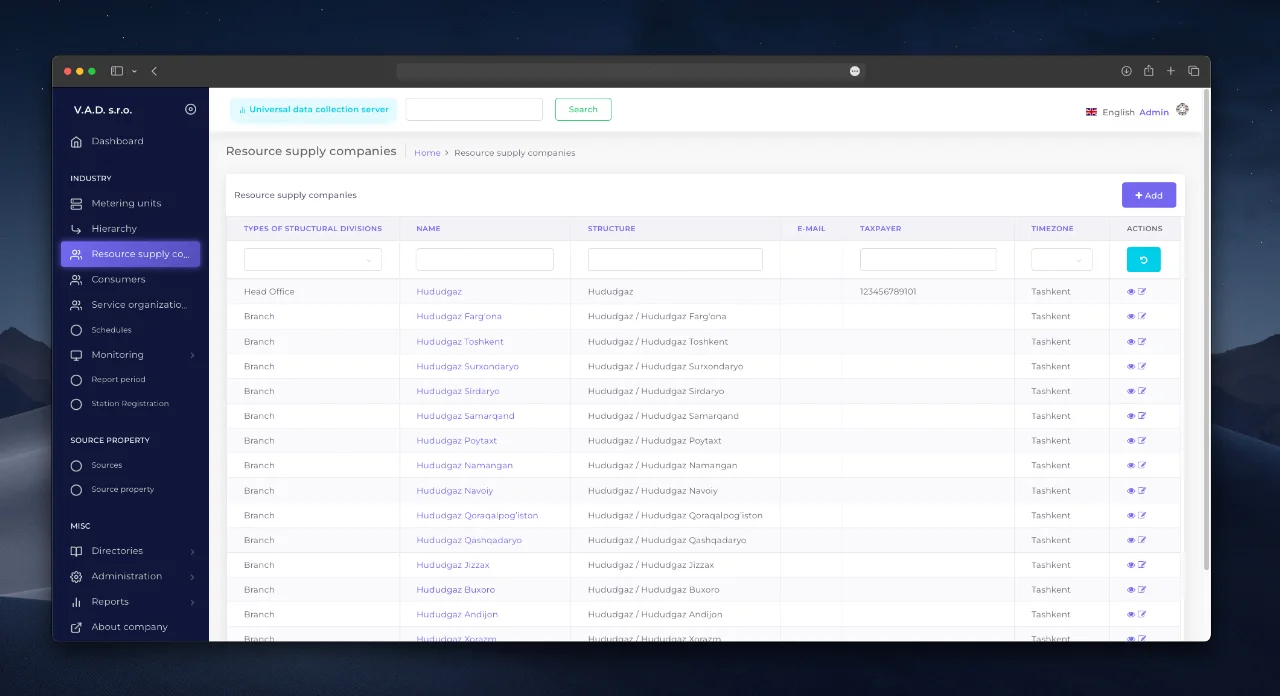The image size is (1280, 696).
Task: Click the Directories book icon
Action: (76, 551)
